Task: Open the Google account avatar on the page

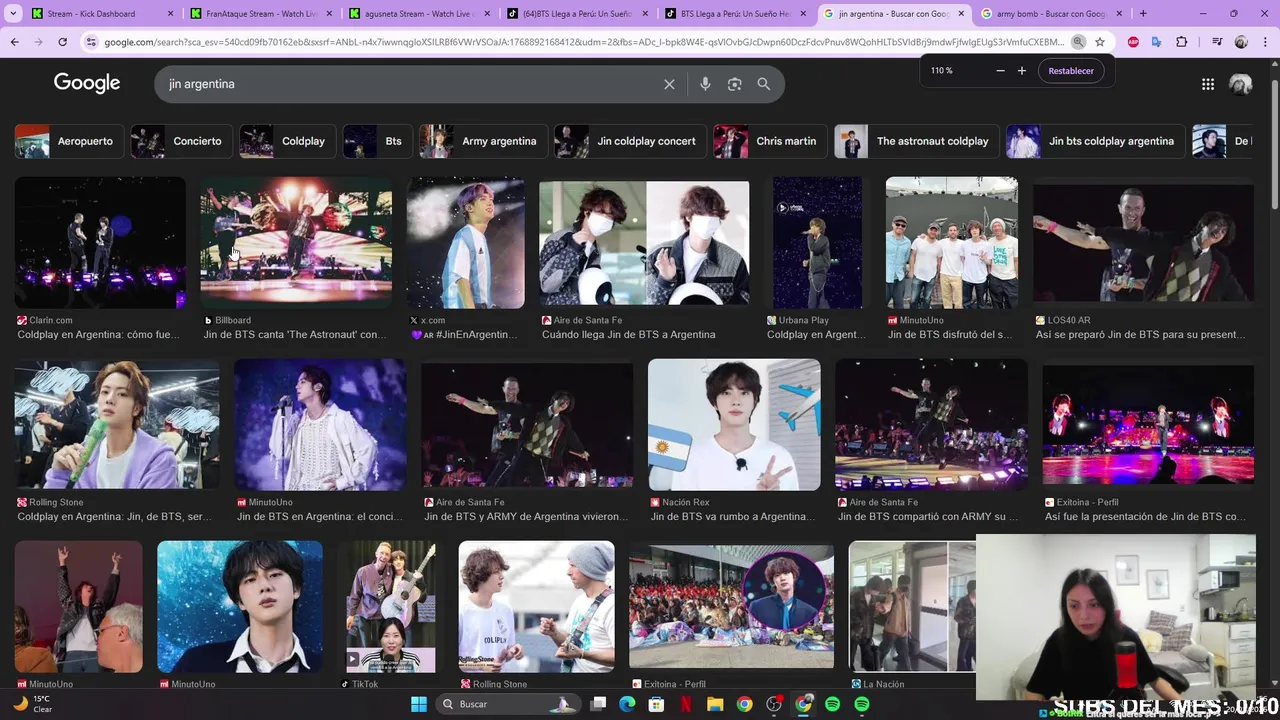Action: [1241, 84]
